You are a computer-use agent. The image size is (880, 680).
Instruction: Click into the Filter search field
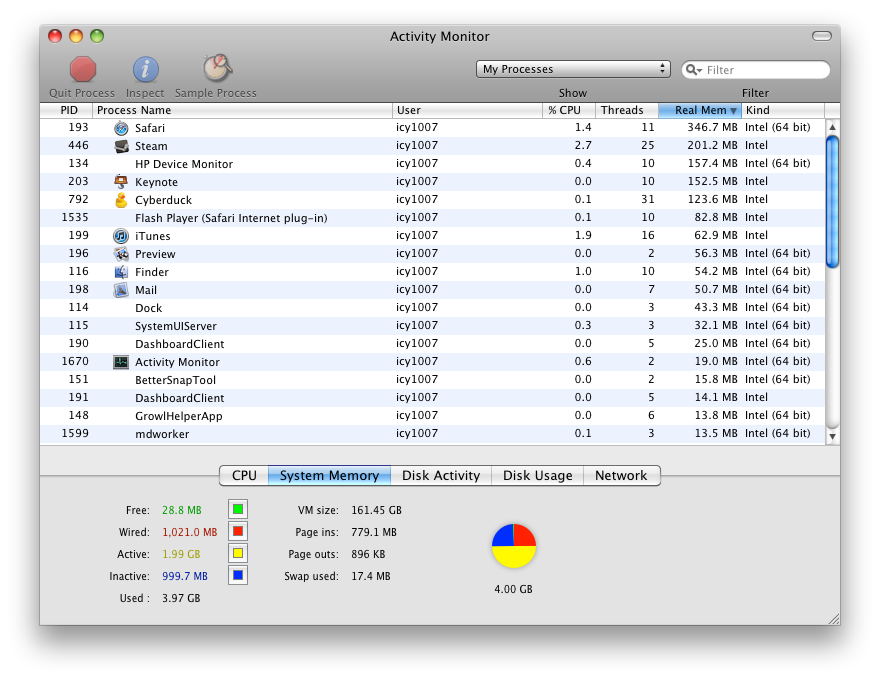756,70
